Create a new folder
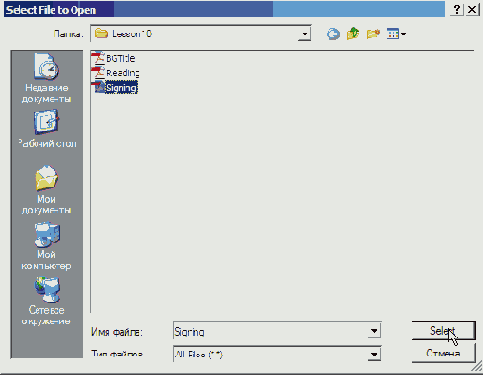Image resolution: width=483 pixels, height=375 pixels. 373,34
